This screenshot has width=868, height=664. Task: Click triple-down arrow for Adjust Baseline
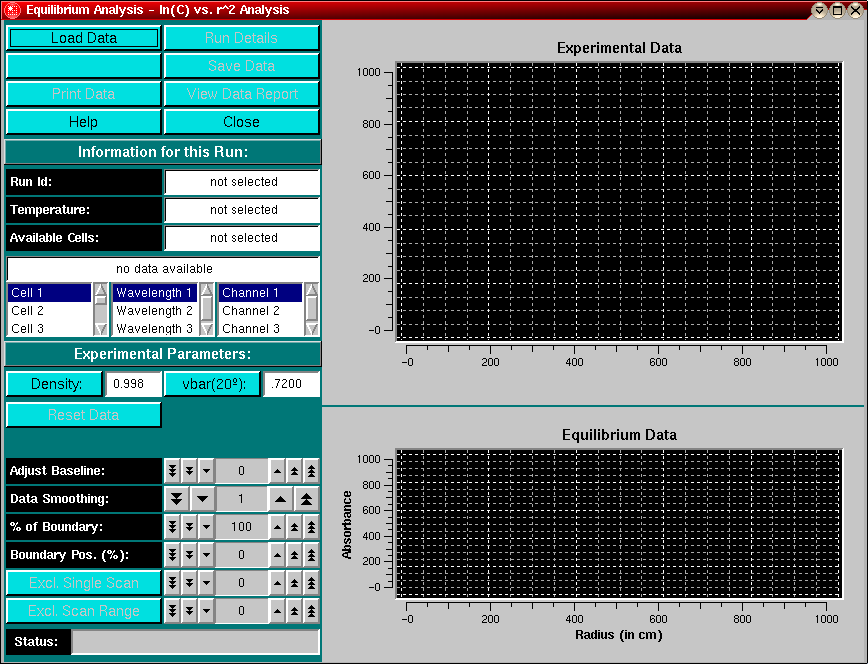172,471
